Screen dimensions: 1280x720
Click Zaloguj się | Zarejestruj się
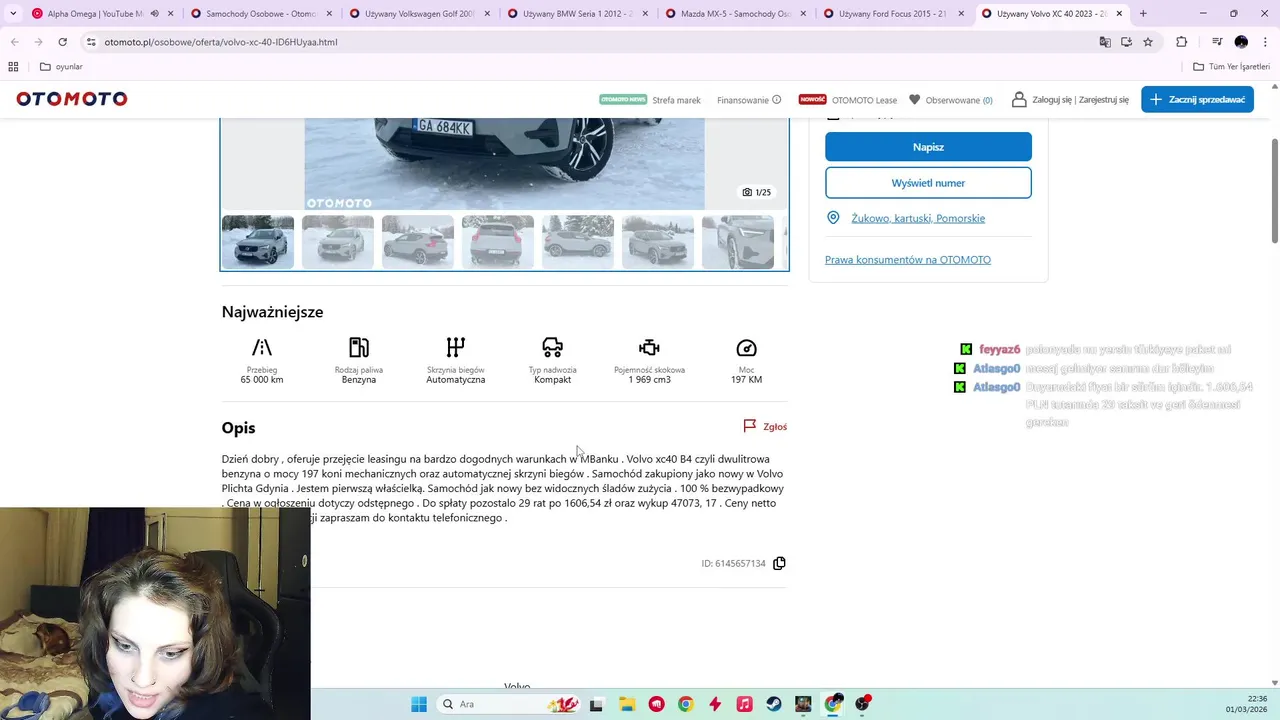(1080, 100)
